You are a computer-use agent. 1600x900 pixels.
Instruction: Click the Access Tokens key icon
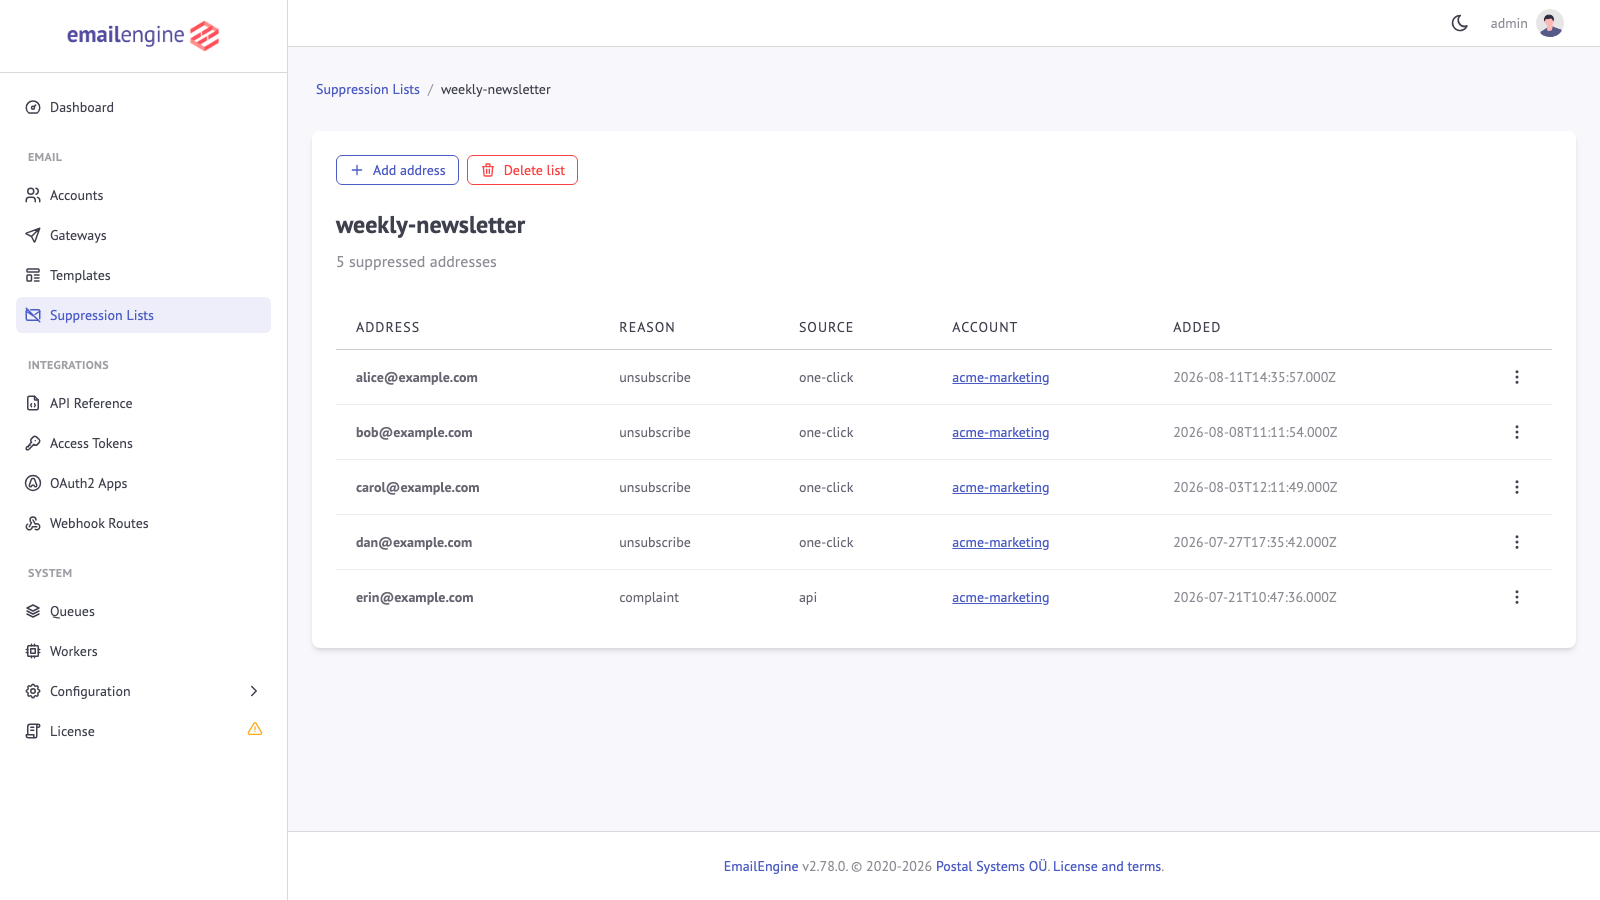33,443
